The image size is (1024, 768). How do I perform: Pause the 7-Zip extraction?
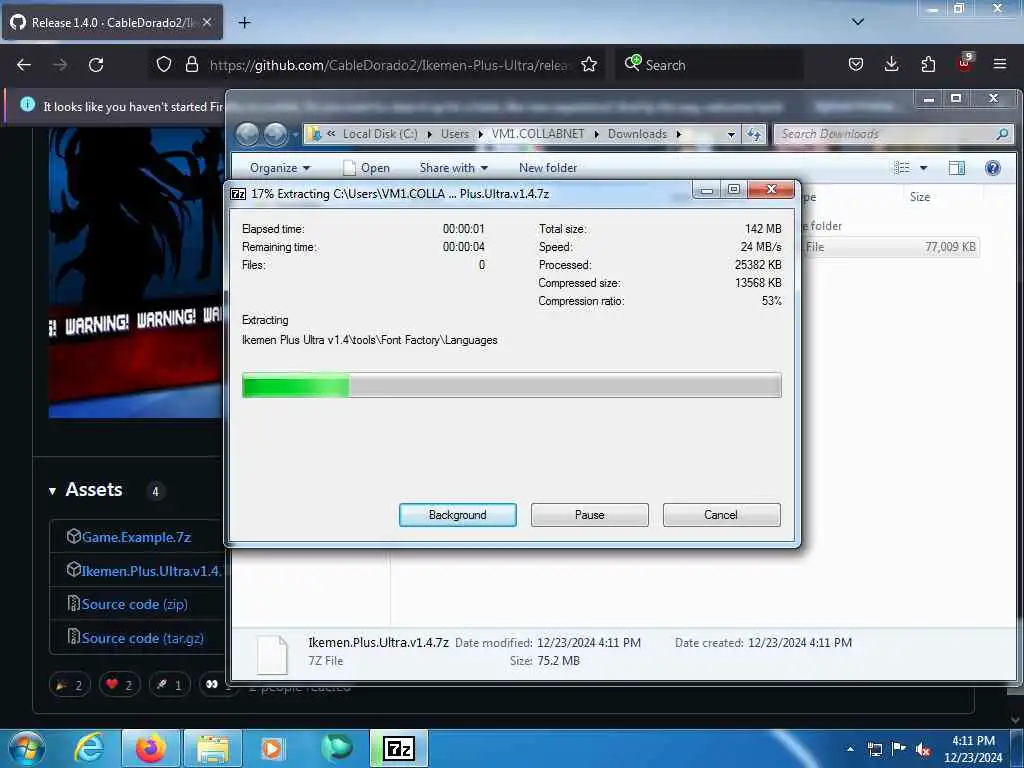coord(589,515)
